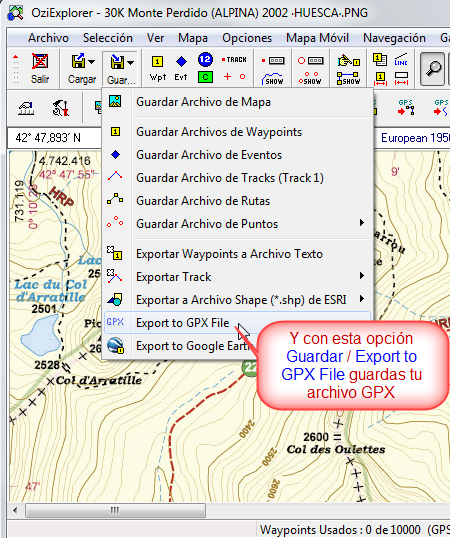Click the scrollbar left arrow
This screenshot has height=538, width=450.
tap(15, 510)
